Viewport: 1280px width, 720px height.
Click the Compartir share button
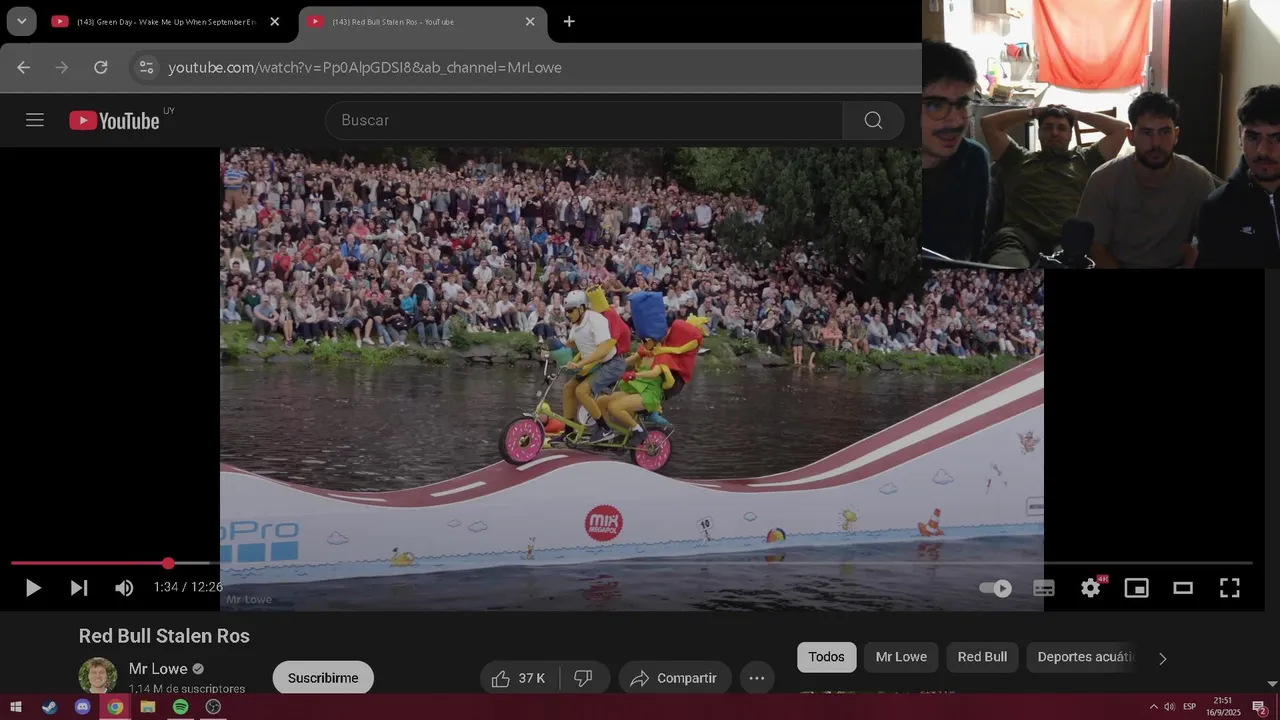[675, 678]
